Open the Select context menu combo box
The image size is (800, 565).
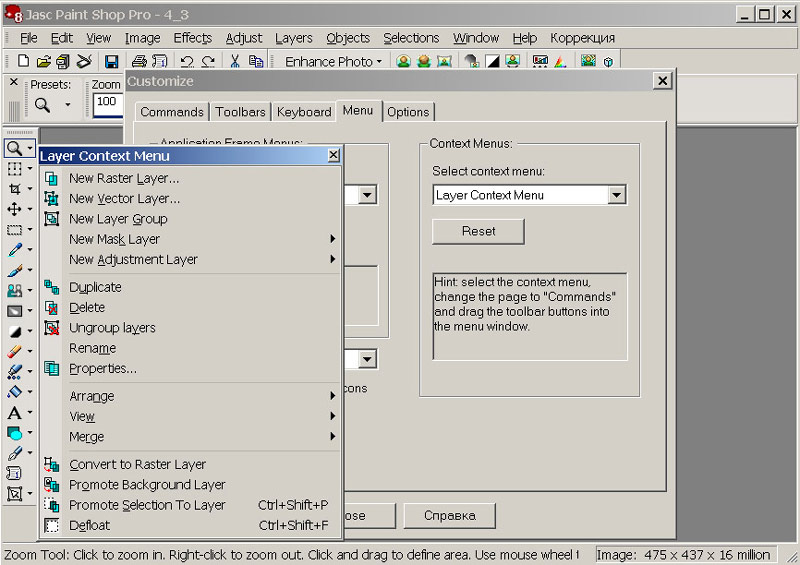click(530, 195)
